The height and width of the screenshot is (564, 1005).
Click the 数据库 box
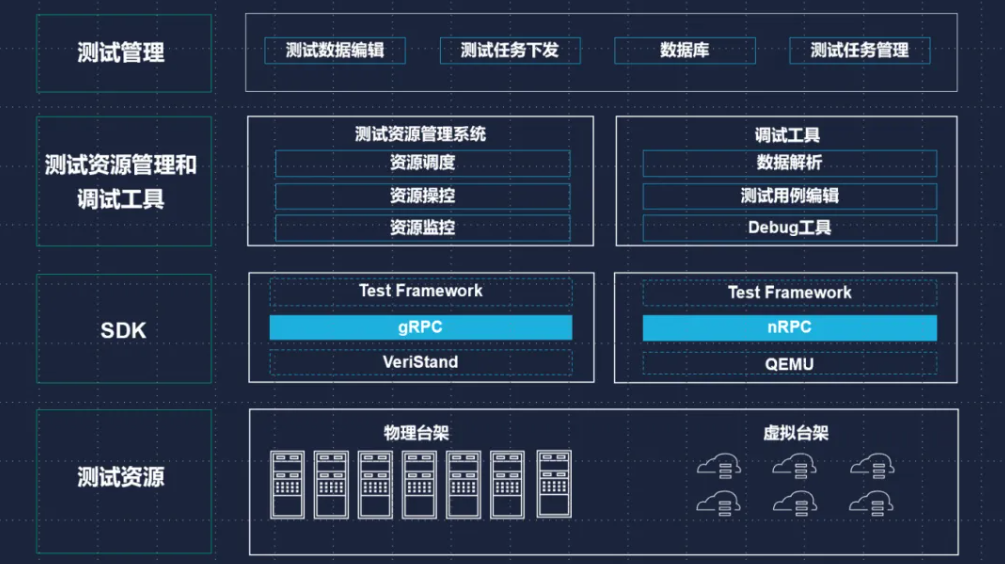[x=684, y=50]
